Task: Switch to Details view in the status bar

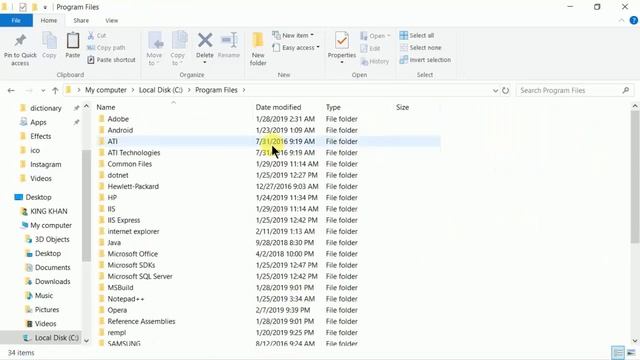Action: (618, 352)
